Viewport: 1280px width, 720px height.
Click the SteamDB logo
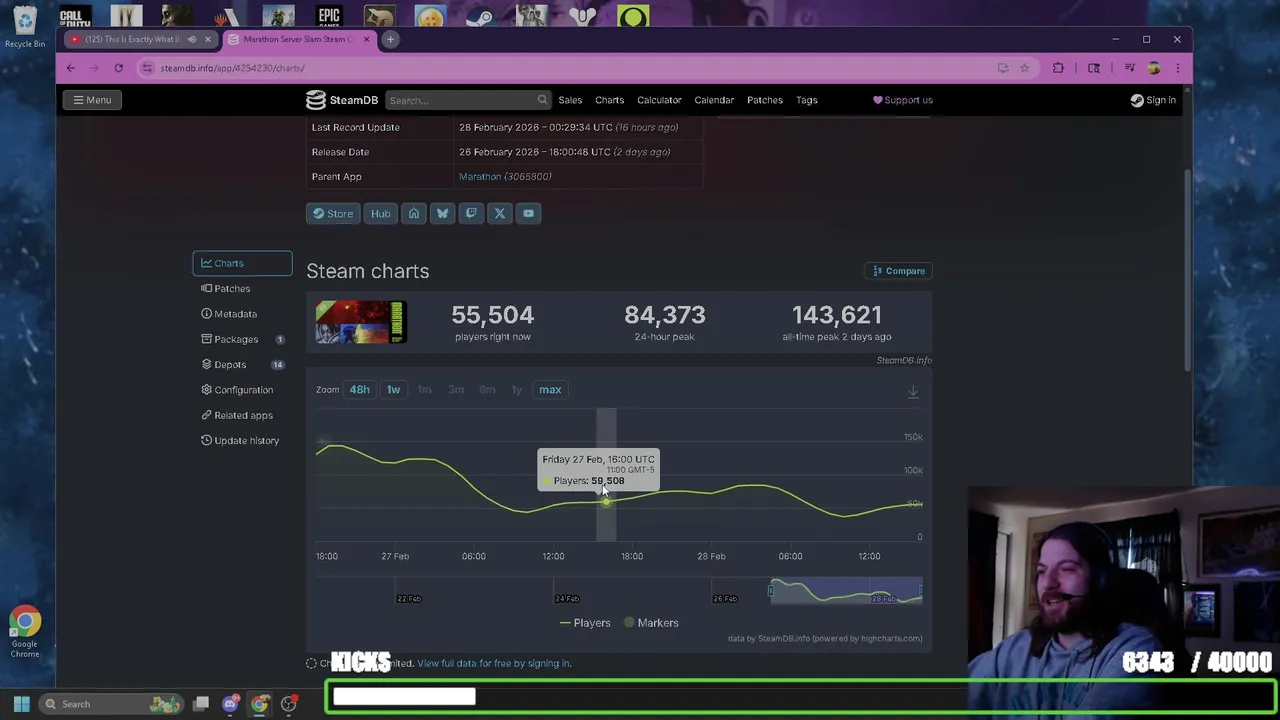tap(342, 100)
